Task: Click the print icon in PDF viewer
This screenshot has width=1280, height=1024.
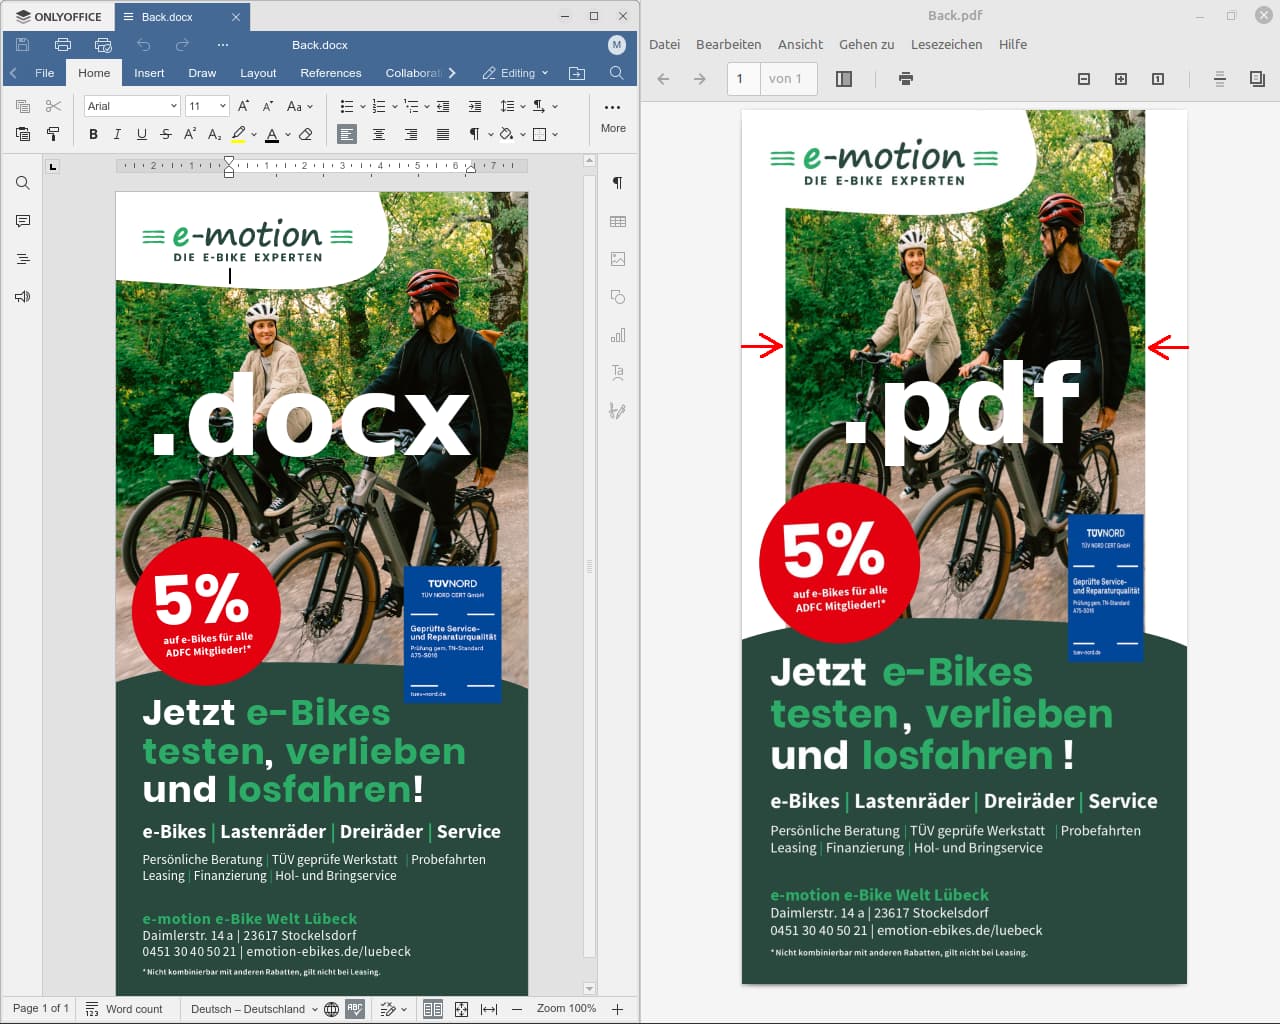Action: coord(906,79)
